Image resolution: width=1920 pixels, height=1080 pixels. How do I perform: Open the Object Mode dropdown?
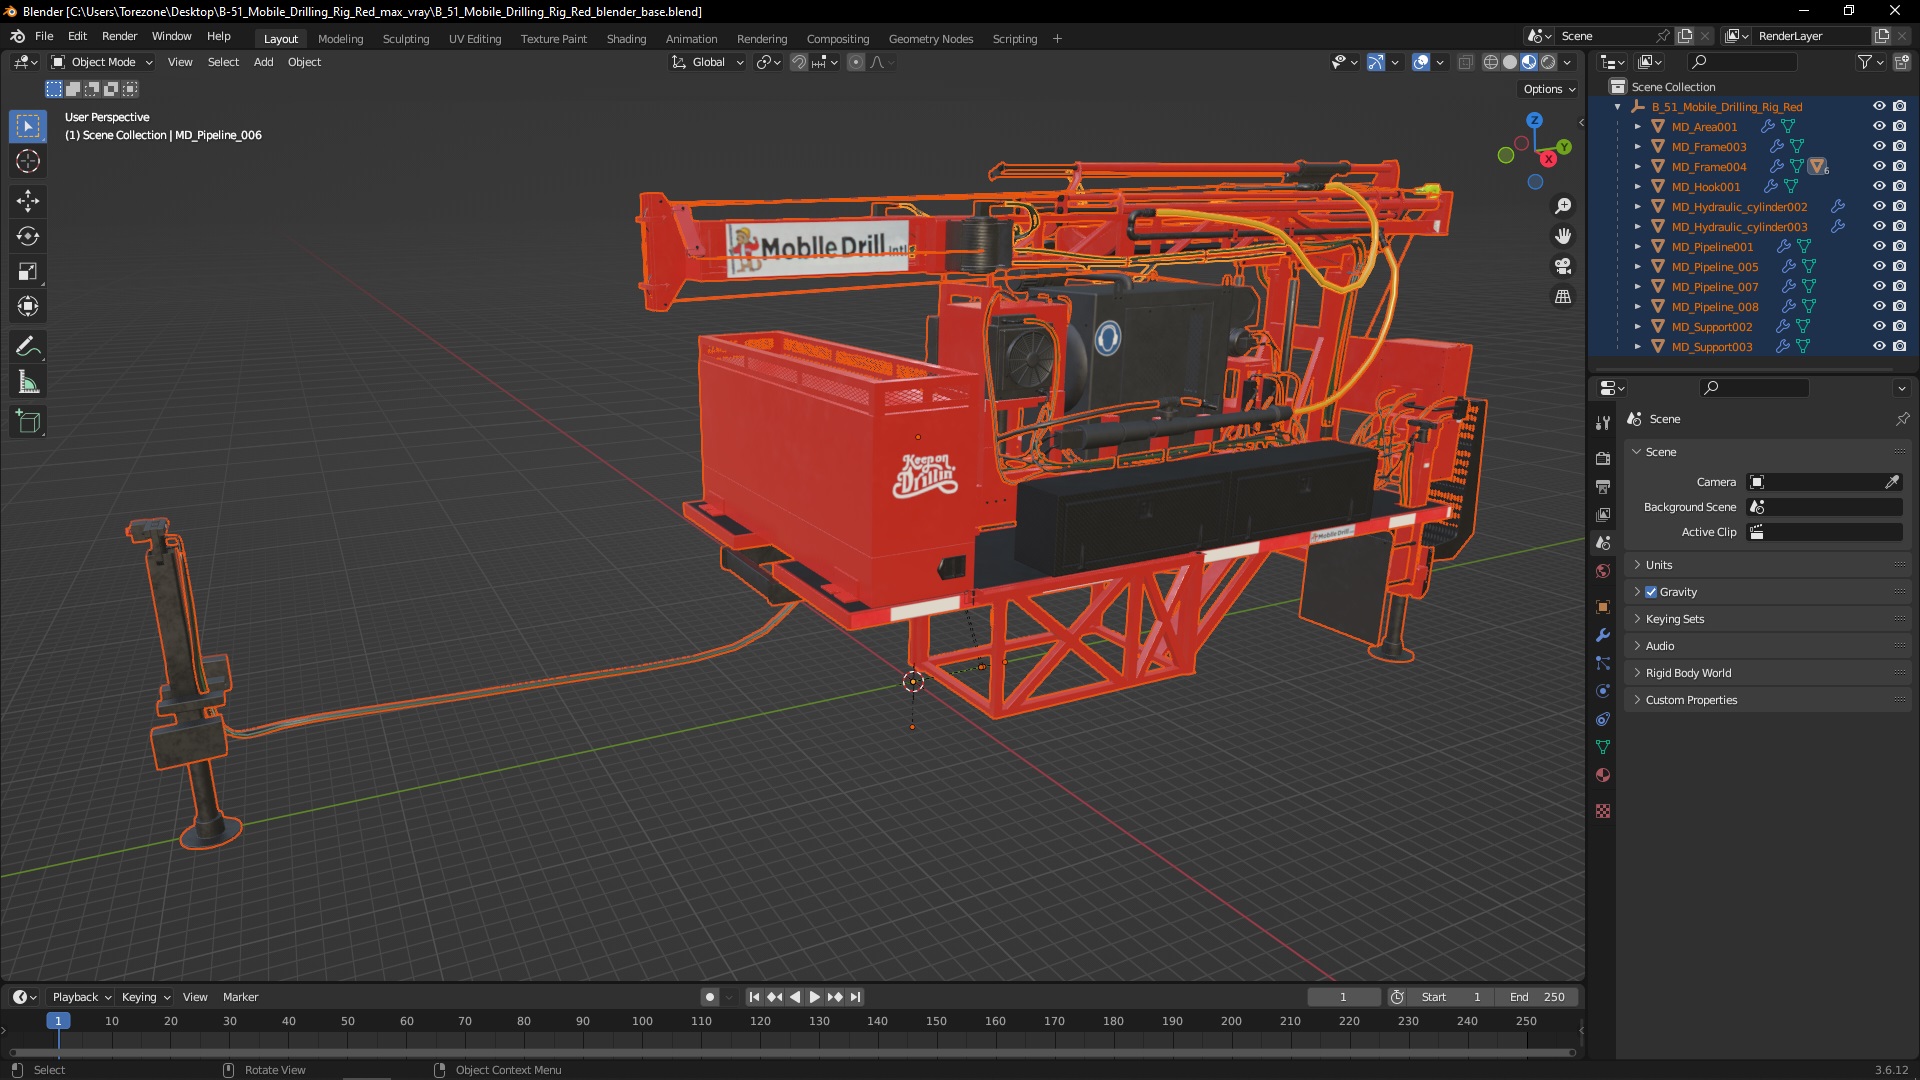coord(102,62)
